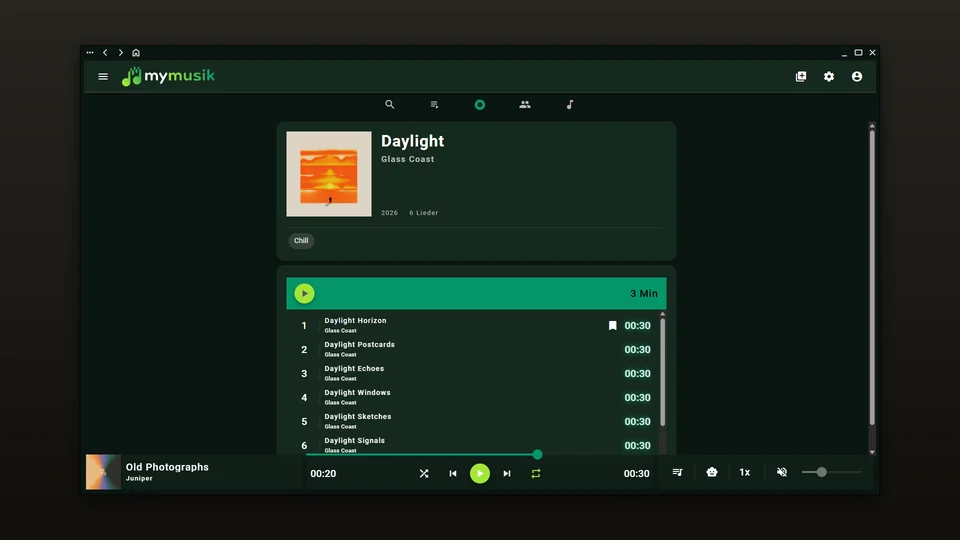Screen dimensions: 960x540
Task: Click the 00:20 elapsed time
Action: point(323,473)
